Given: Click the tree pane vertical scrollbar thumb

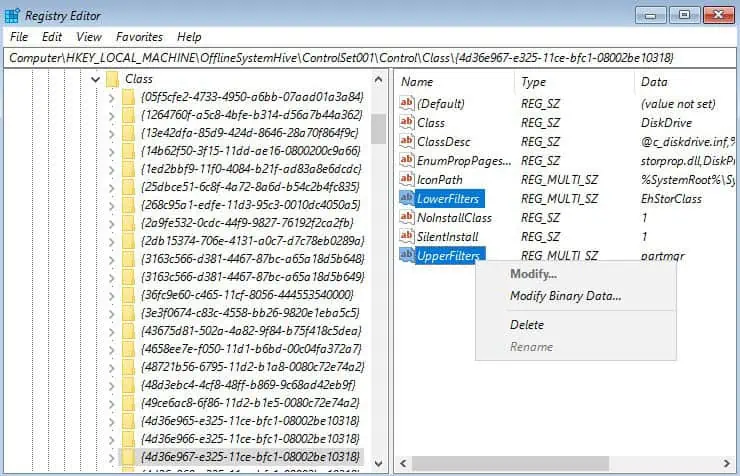Looking at the screenshot, I should [x=378, y=128].
